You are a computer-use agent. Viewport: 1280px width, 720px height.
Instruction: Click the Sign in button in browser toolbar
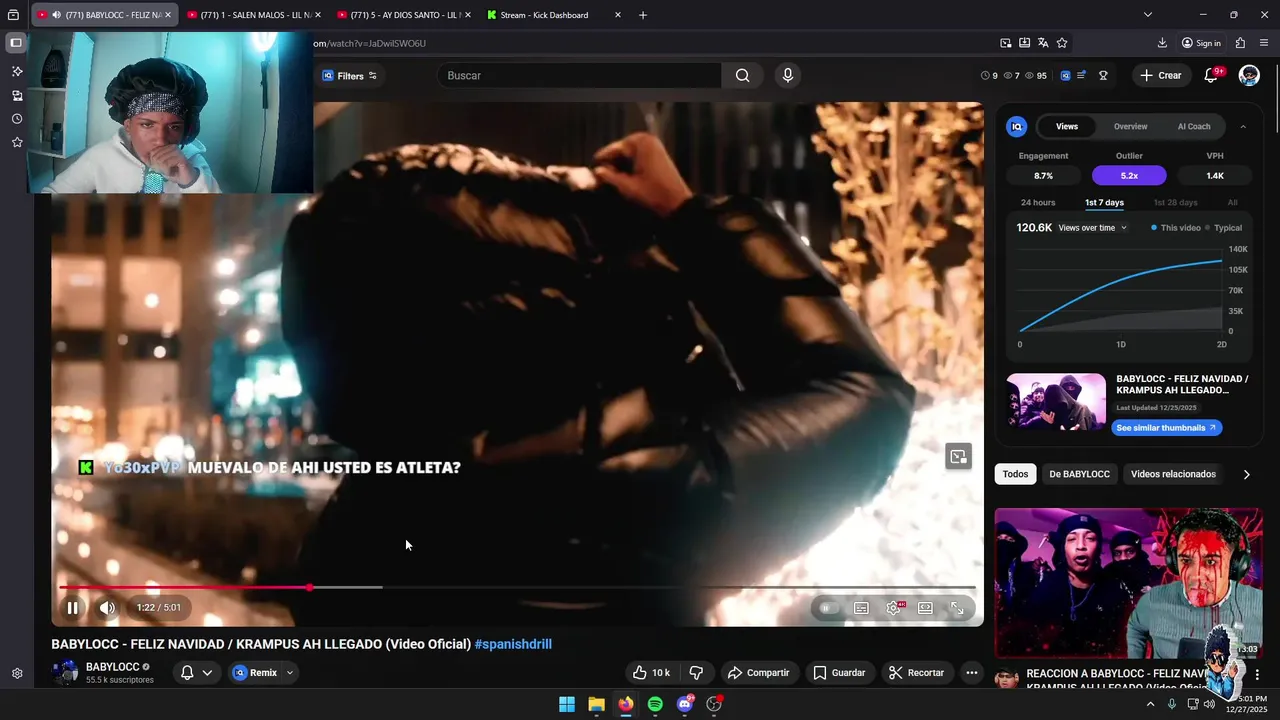click(x=1201, y=43)
